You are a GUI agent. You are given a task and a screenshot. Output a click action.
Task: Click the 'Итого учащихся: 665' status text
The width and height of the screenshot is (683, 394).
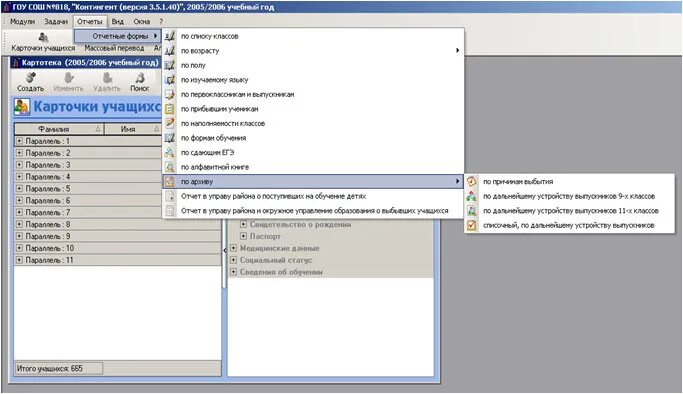[50, 368]
